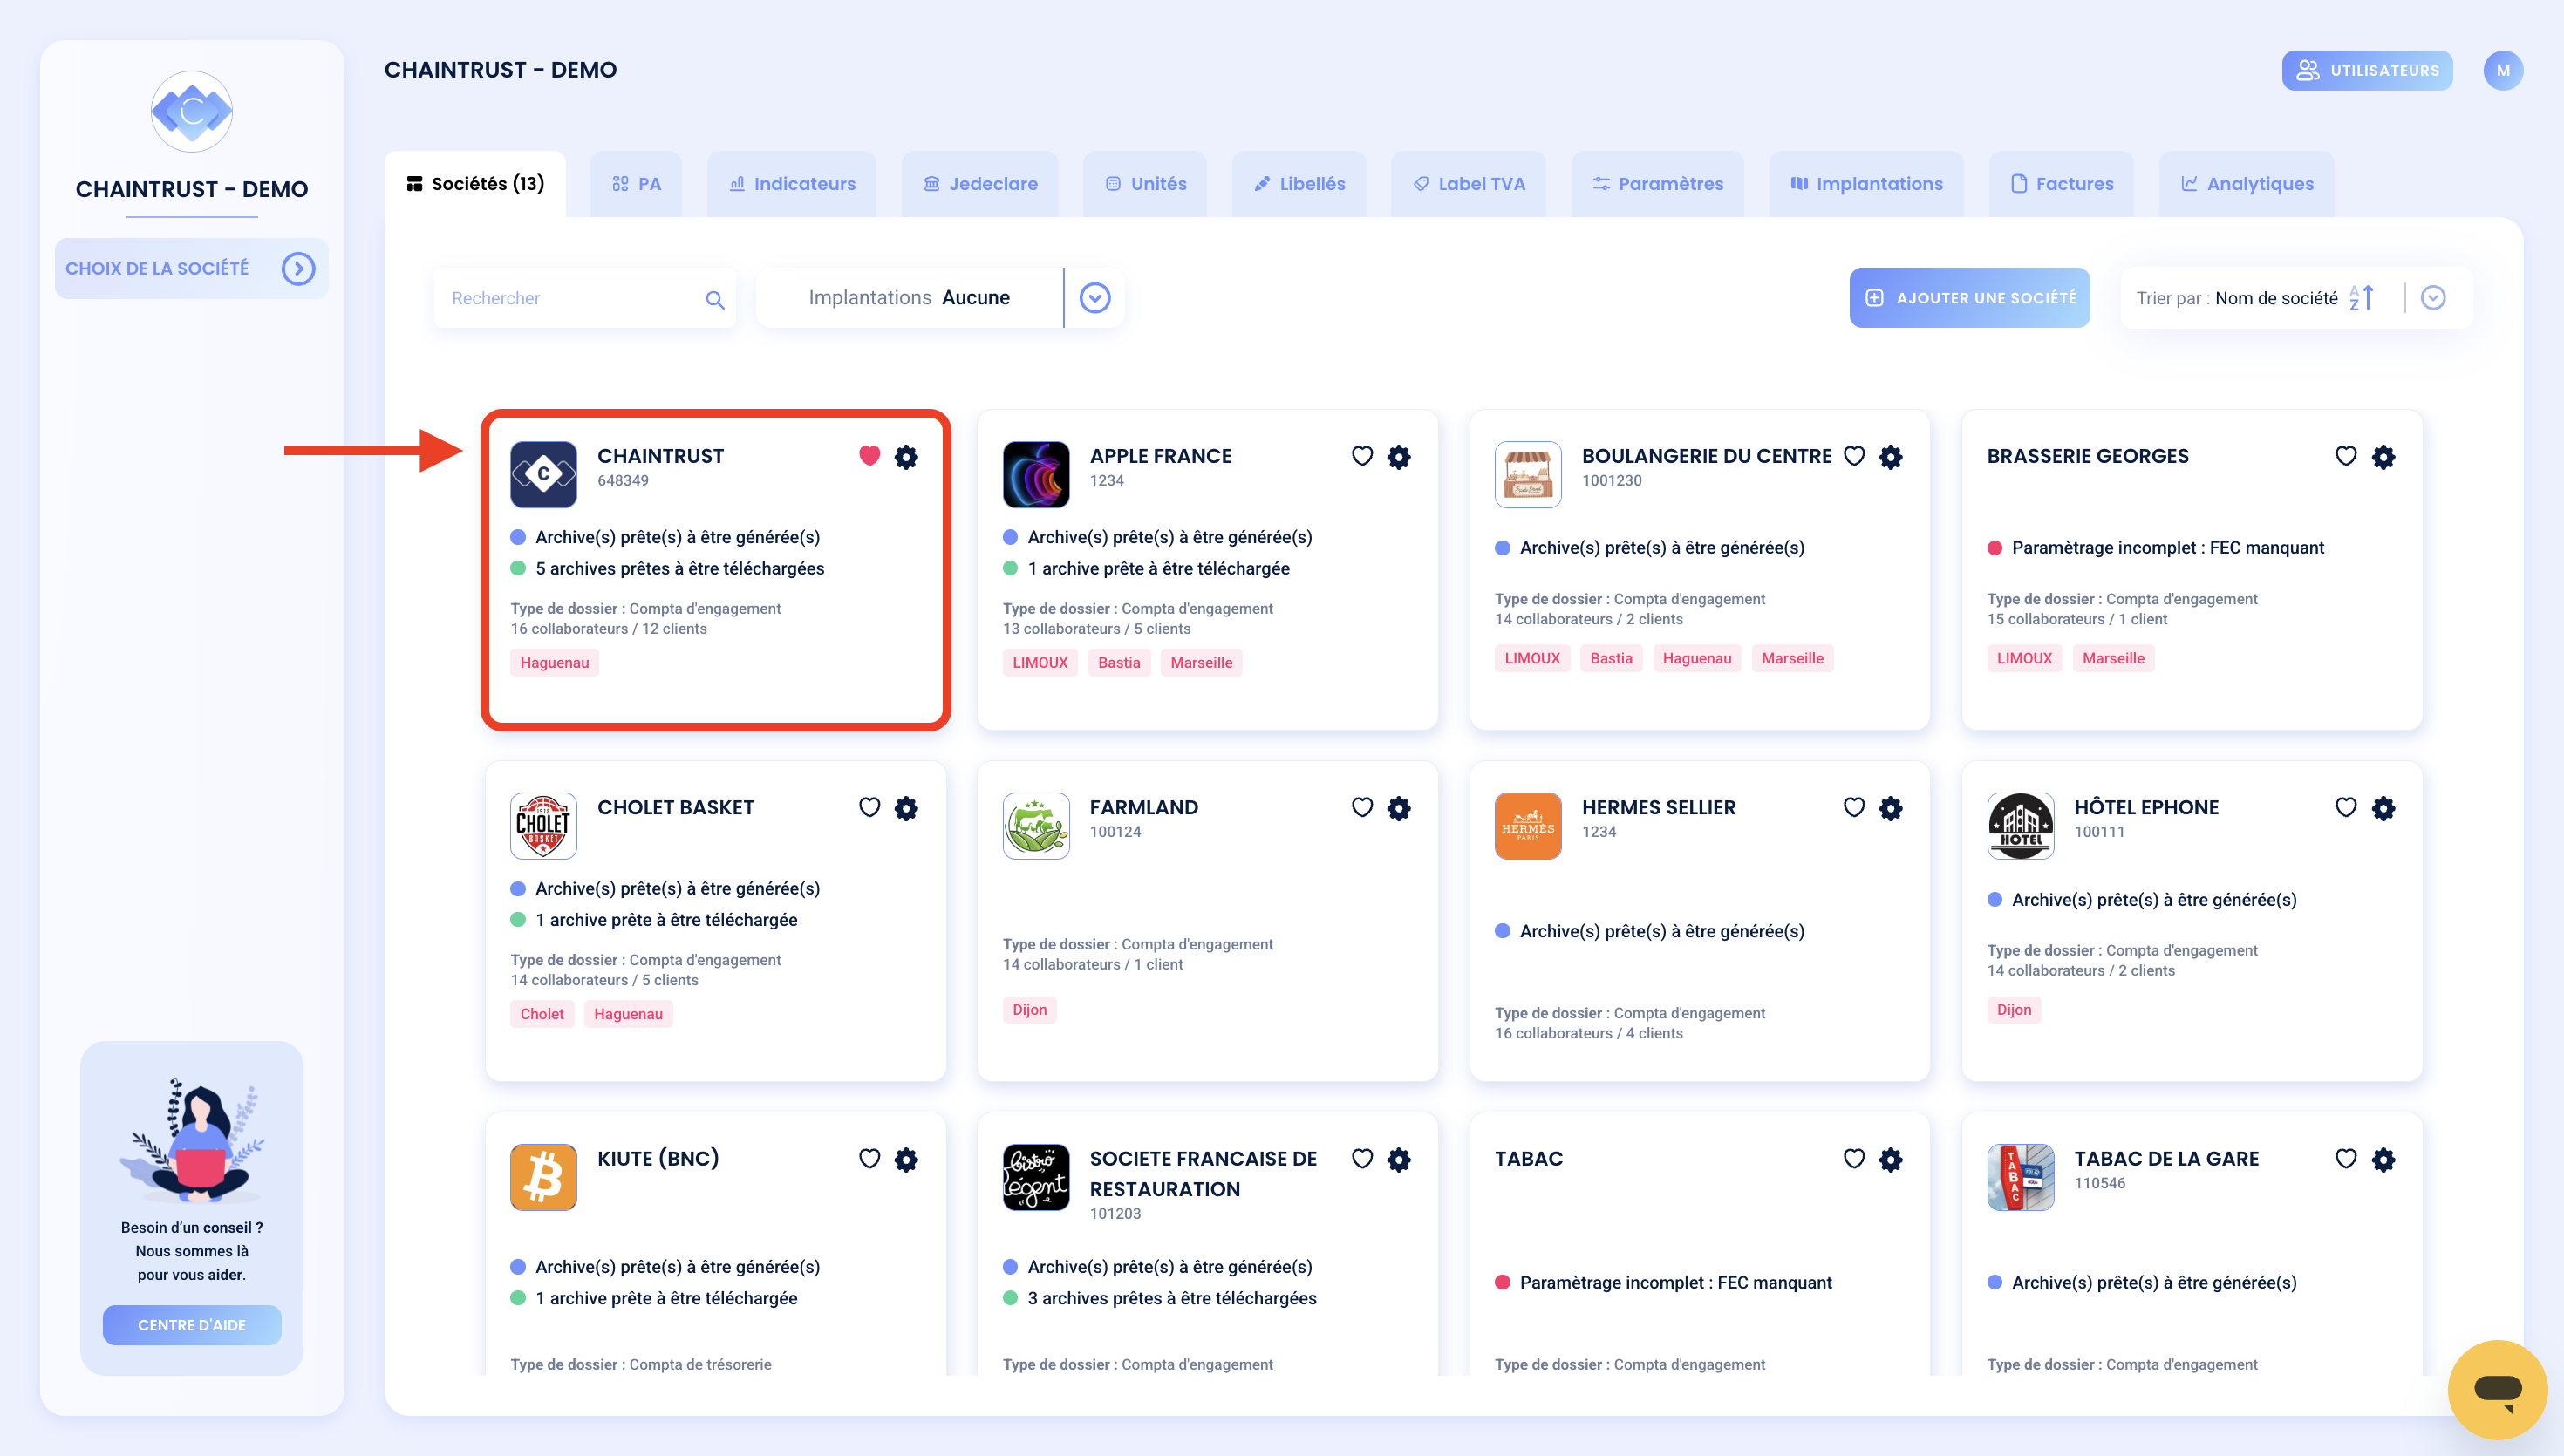This screenshot has width=2564, height=1456.
Task: Favorite FARMLAND with the heart
Action: point(1362,807)
